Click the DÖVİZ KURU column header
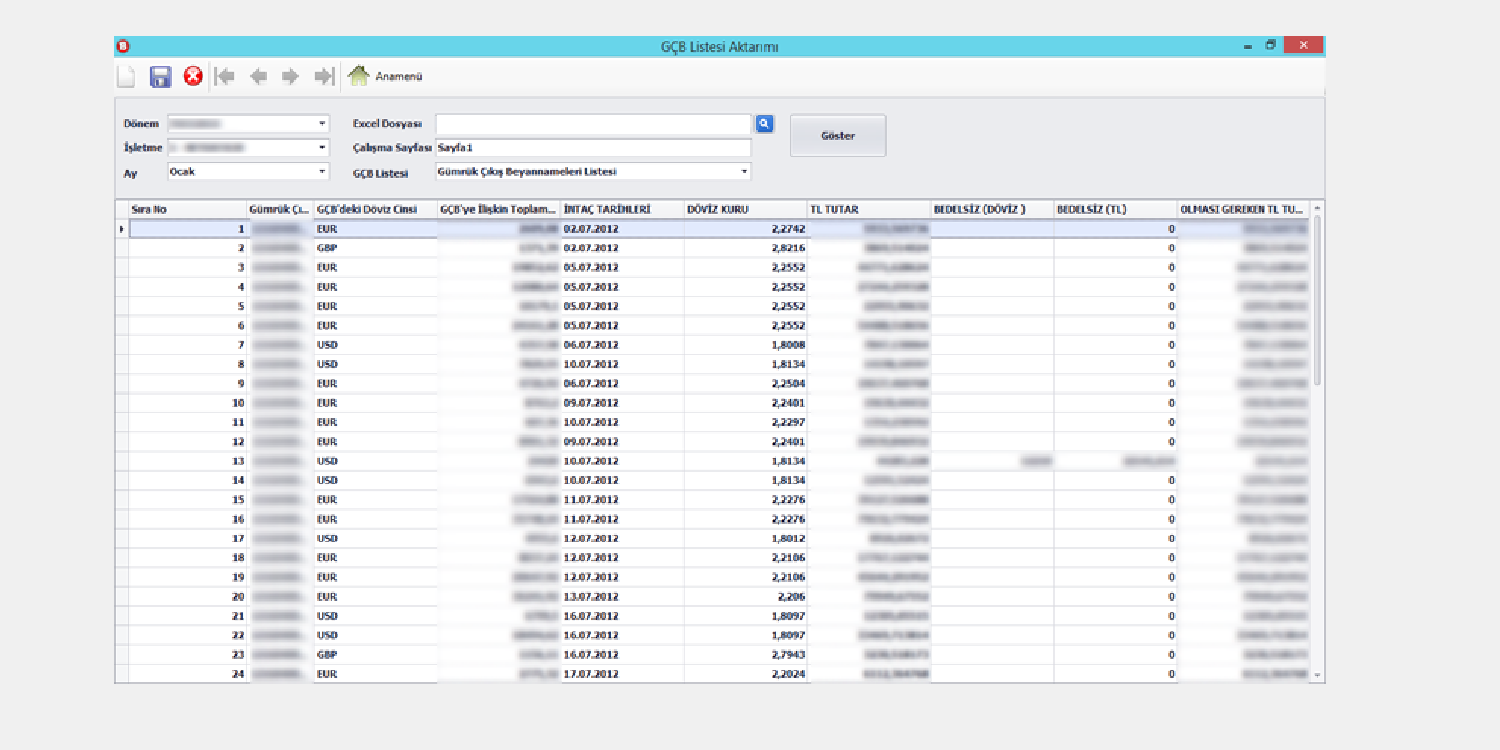1500x750 pixels. pos(744,210)
